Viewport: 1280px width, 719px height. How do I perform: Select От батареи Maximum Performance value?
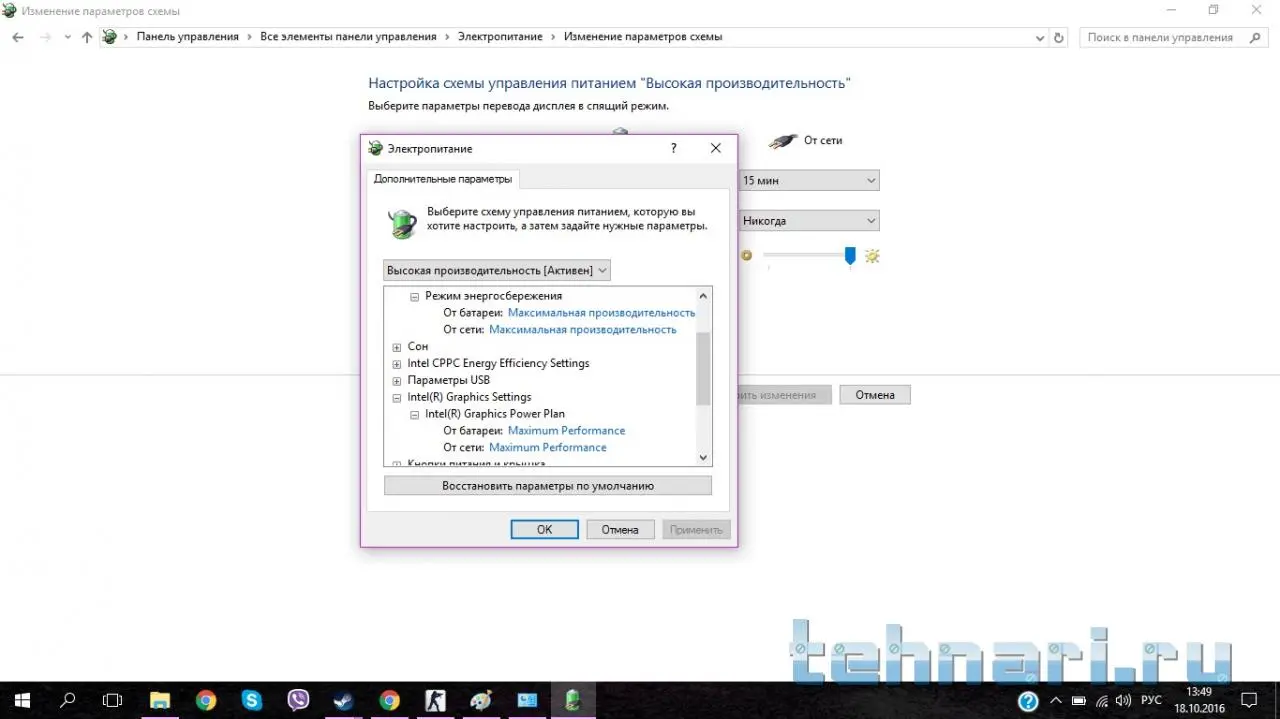pos(566,431)
